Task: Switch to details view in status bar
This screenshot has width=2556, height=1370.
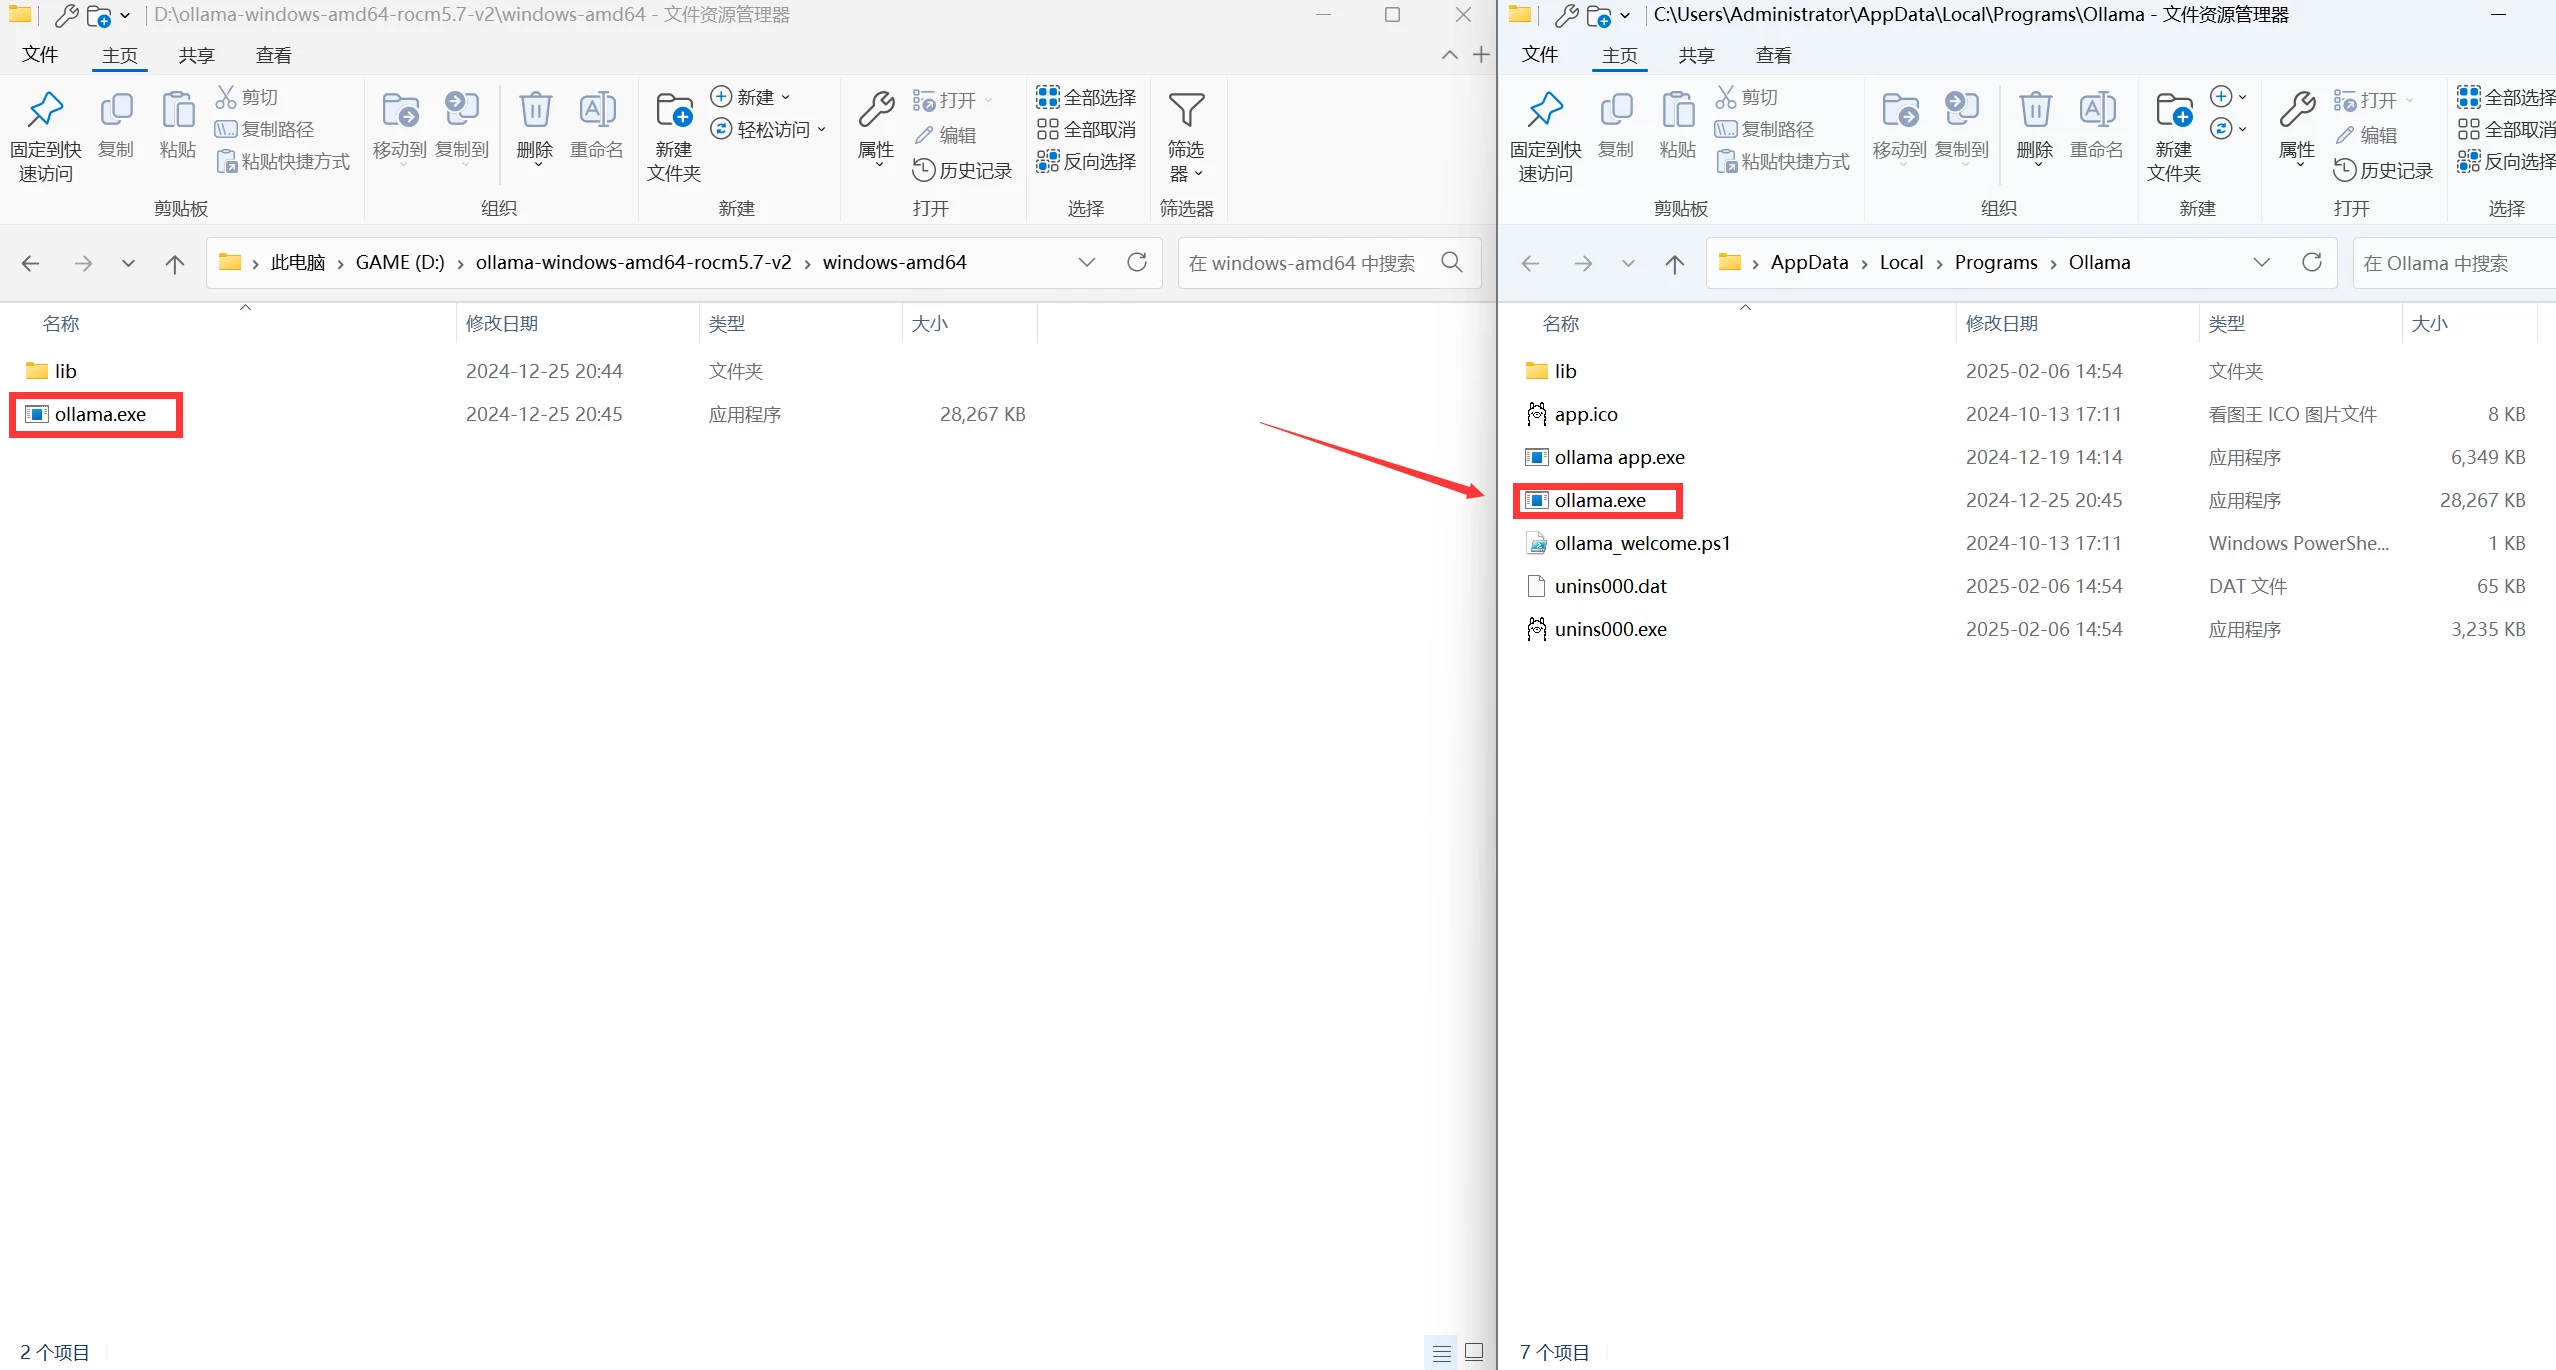Action: [1441, 1352]
